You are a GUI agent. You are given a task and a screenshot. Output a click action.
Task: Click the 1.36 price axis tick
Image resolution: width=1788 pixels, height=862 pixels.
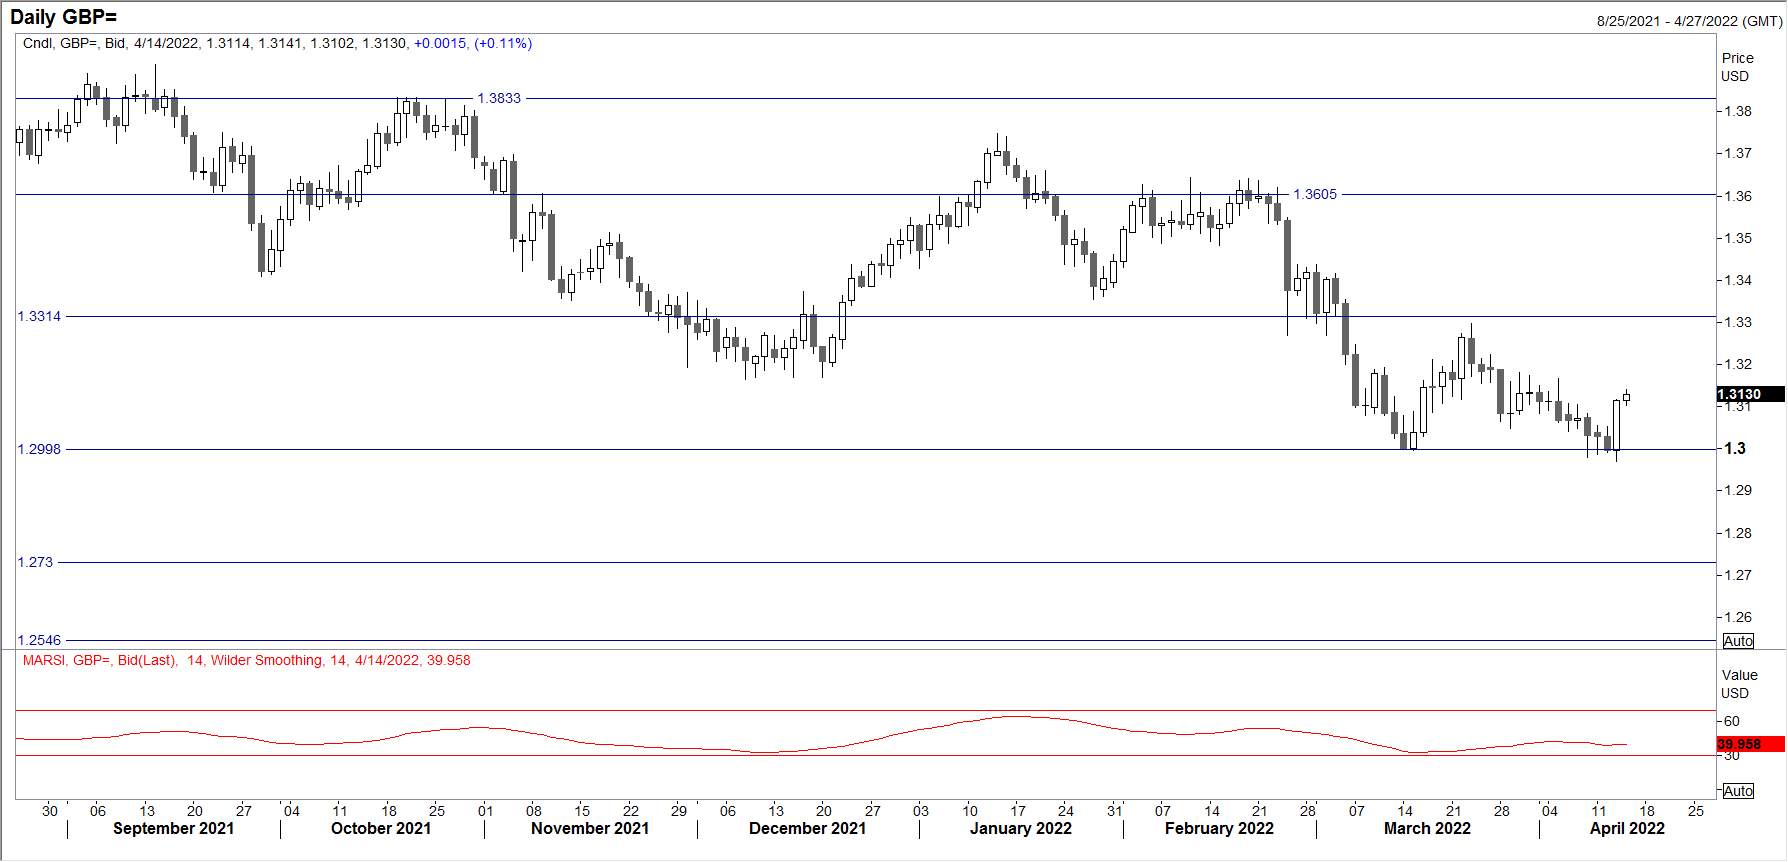click(x=1738, y=196)
